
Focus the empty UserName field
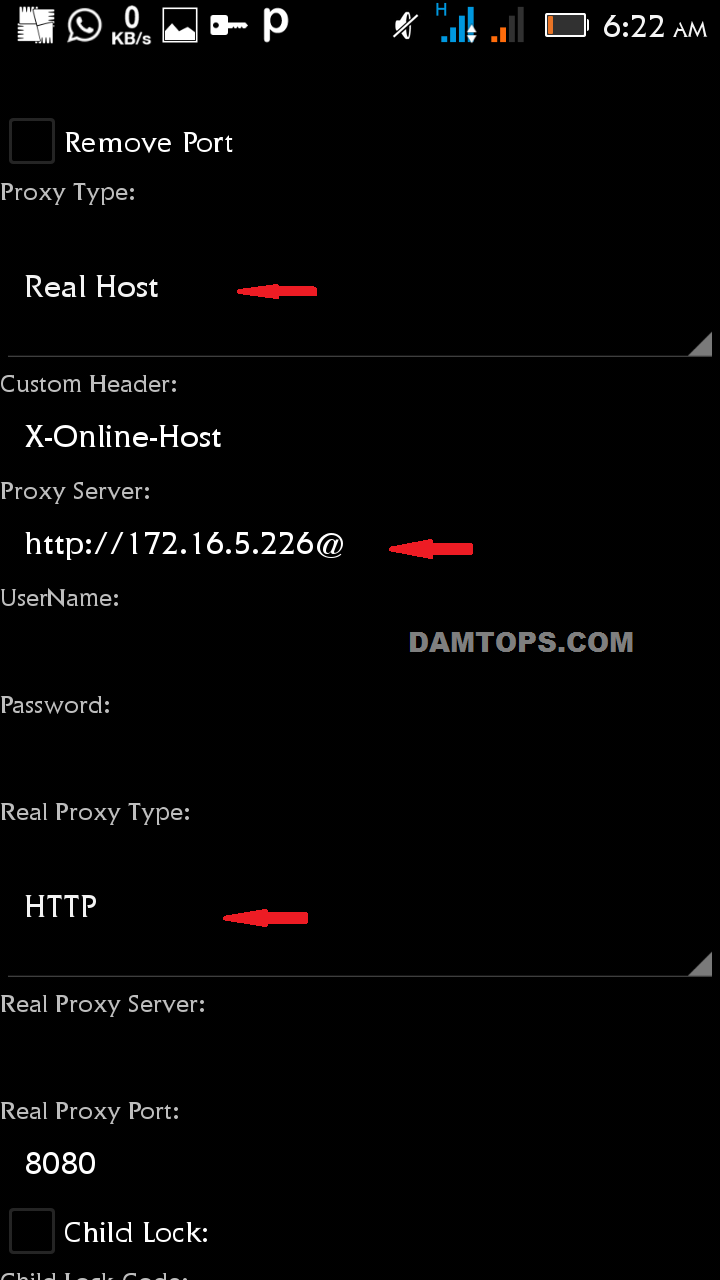[x=360, y=651]
